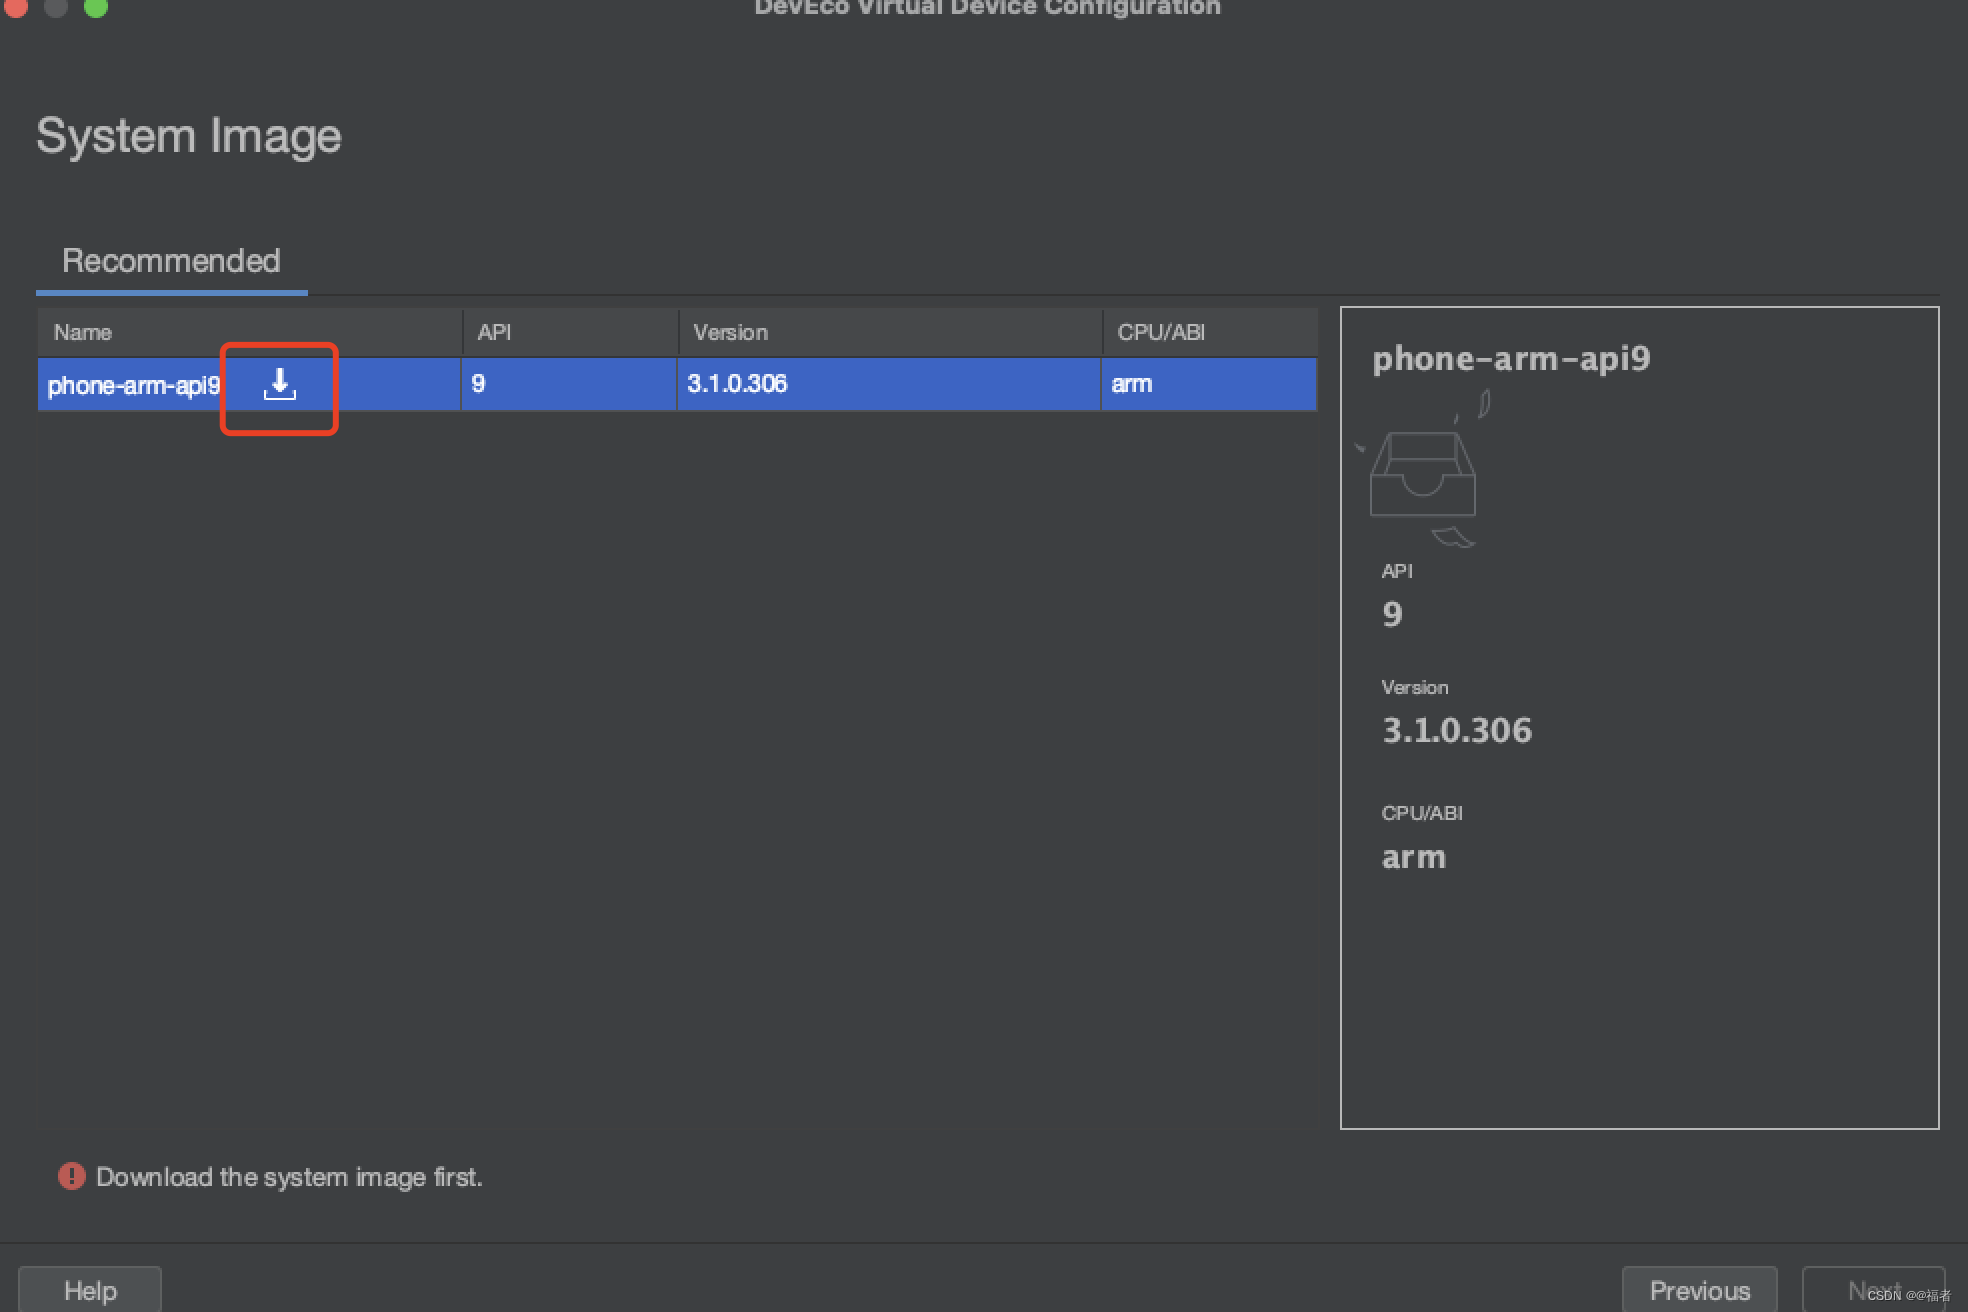Click the phone-arm-api9 title in details panel
The width and height of the screenshot is (1968, 1312).
pyautogui.click(x=1510, y=358)
